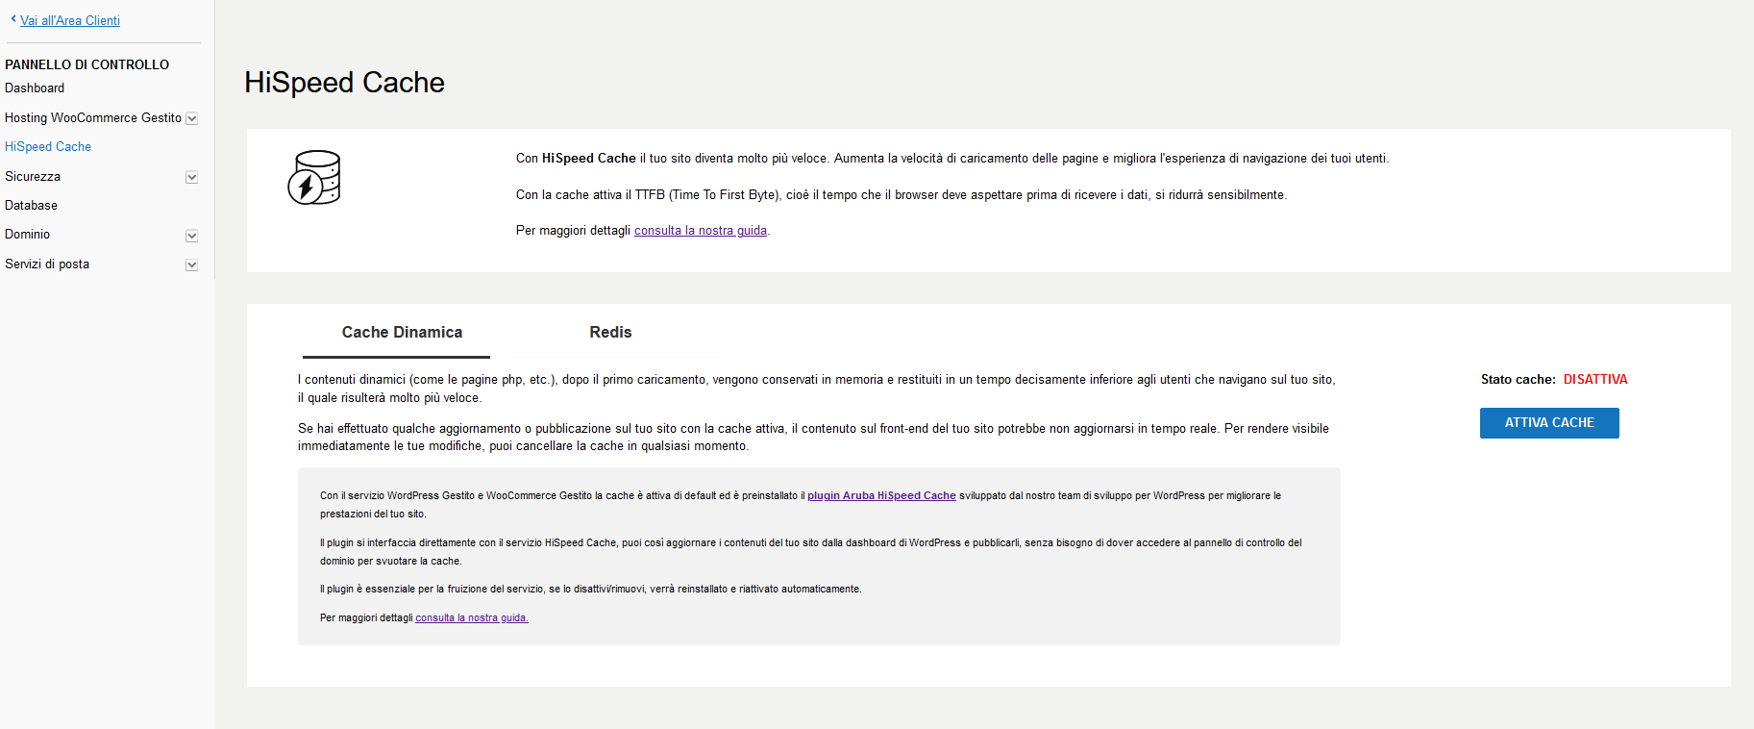Select Hosting WooCommerce Gestito menu item
The height and width of the screenshot is (729, 1754).
93,118
